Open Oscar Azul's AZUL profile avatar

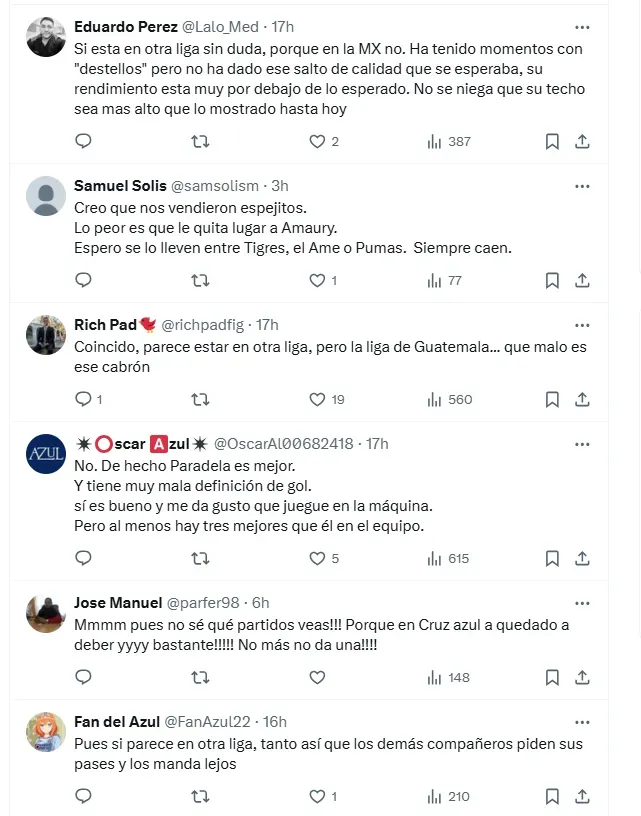46,454
